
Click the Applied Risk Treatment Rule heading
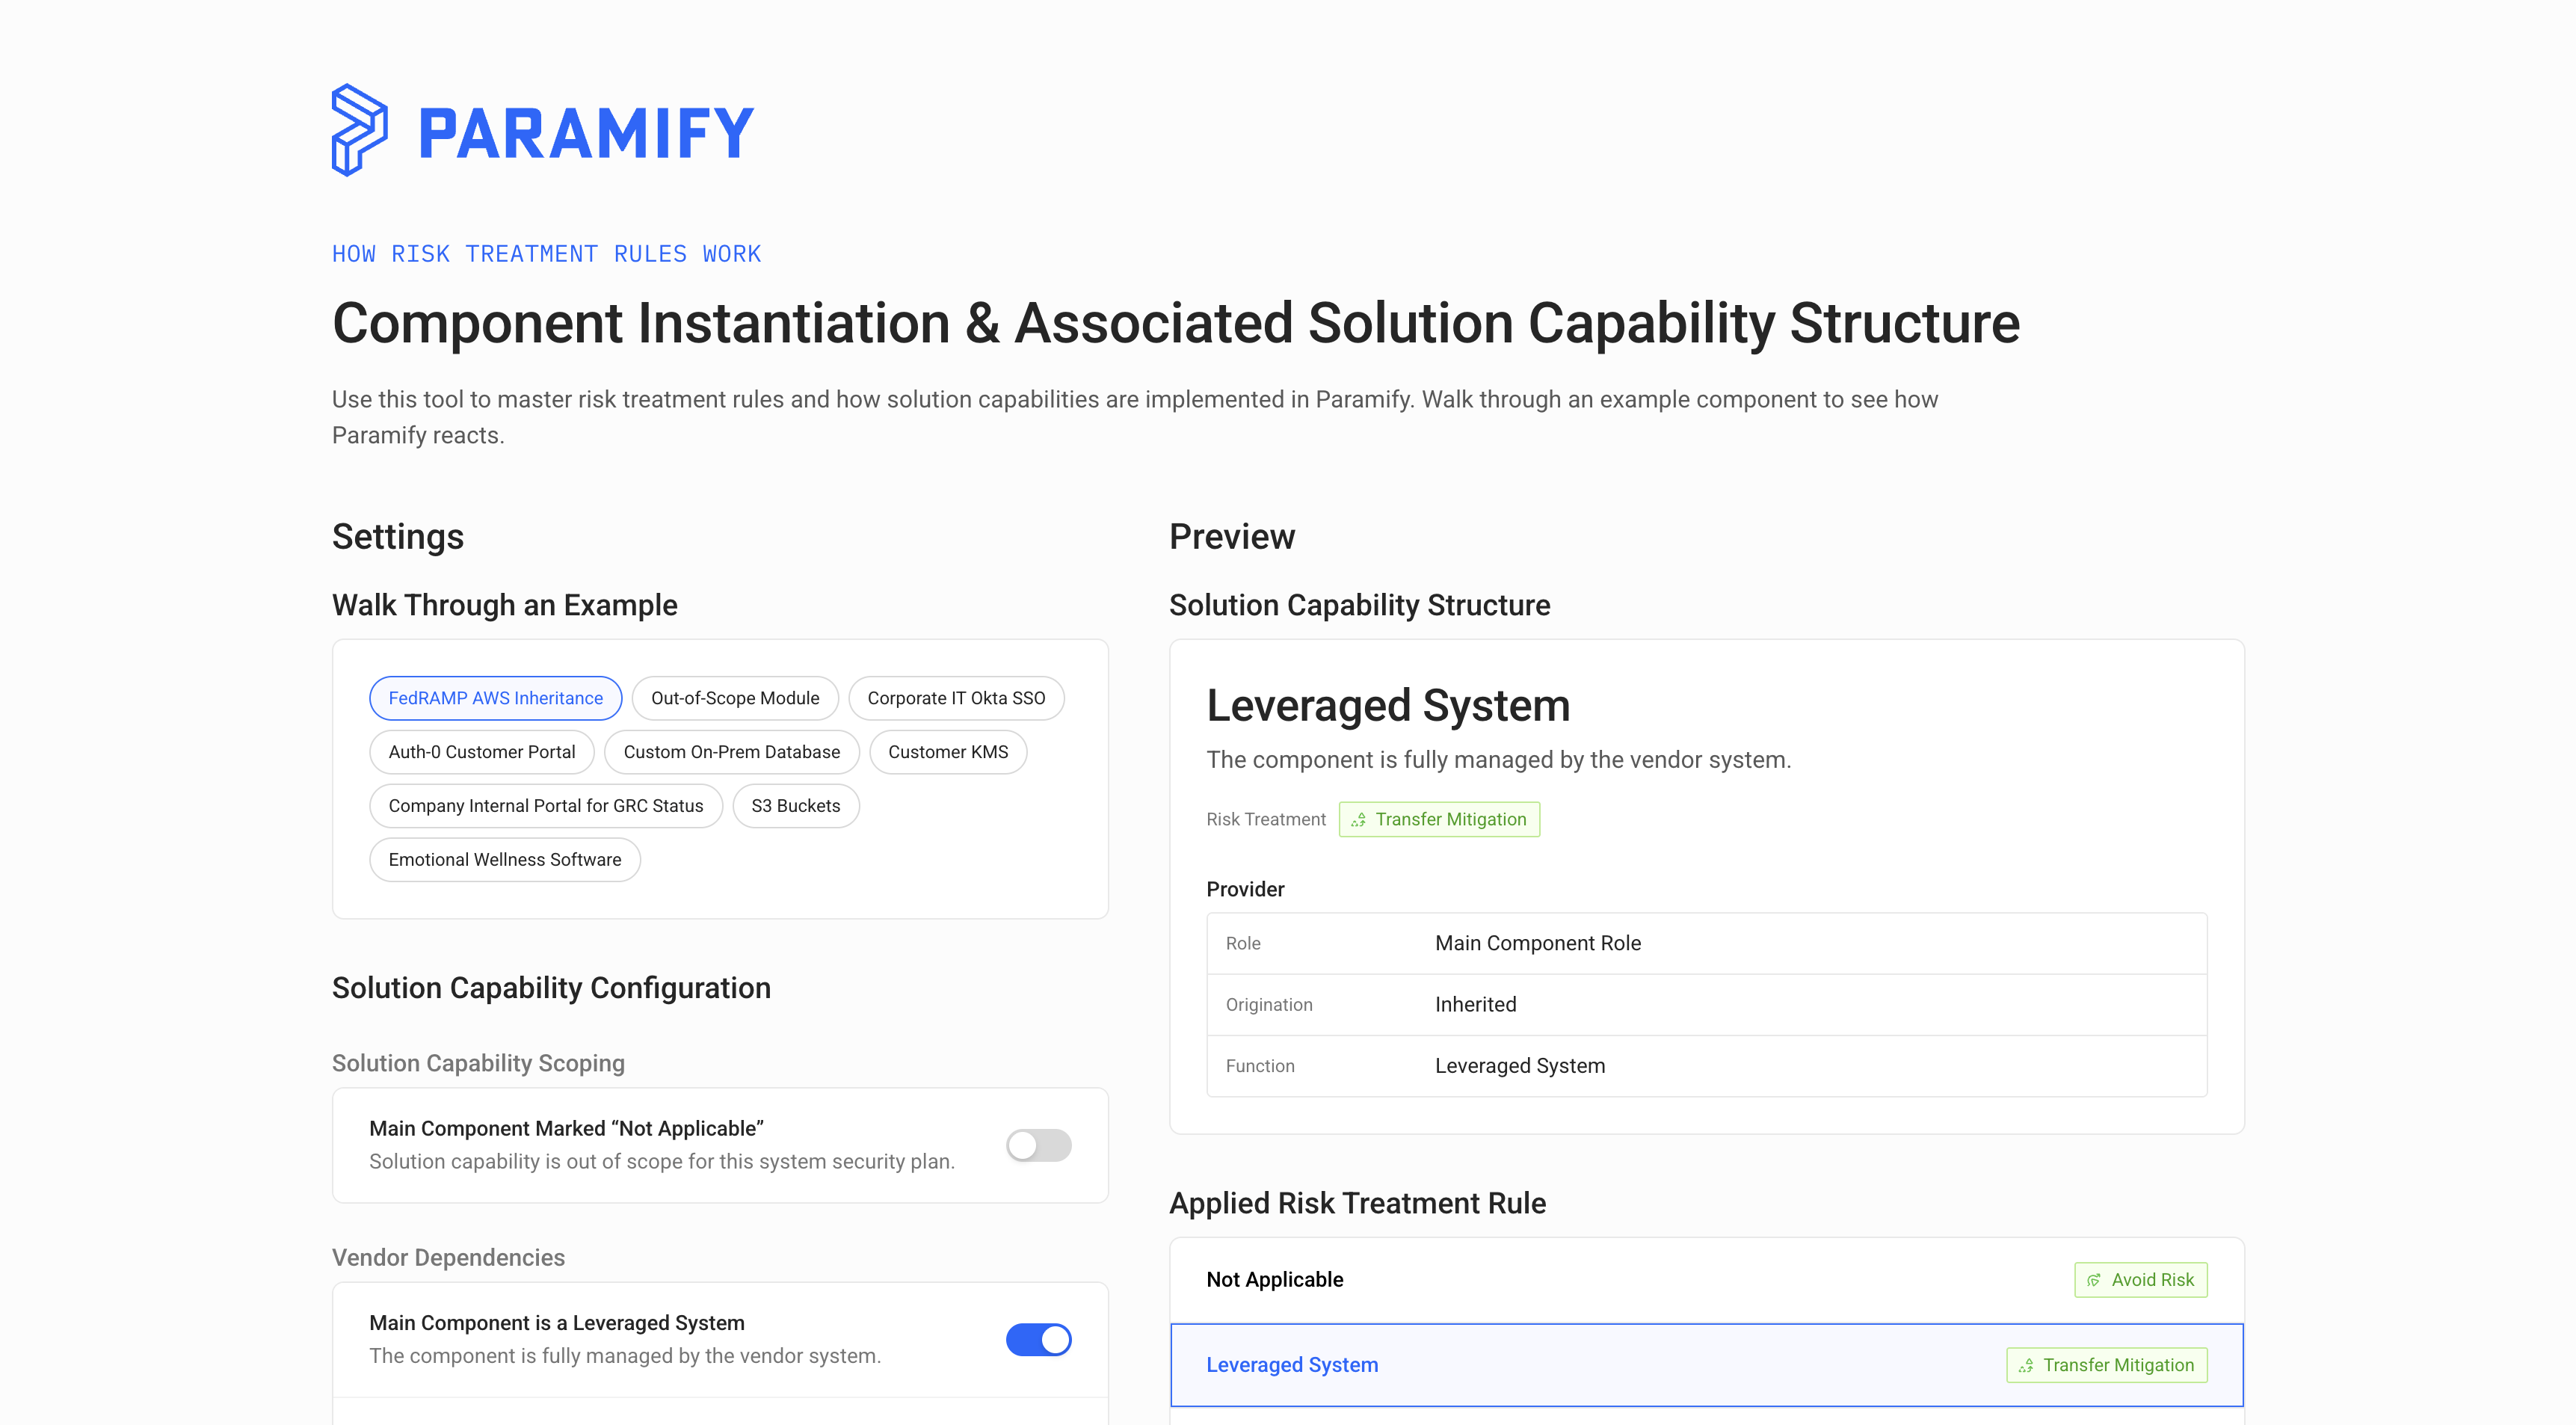pos(1357,1203)
